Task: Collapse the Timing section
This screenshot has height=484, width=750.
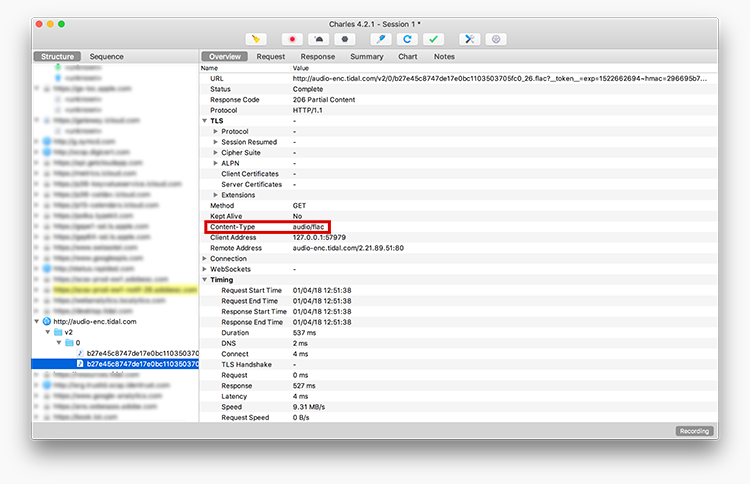Action: pos(204,280)
